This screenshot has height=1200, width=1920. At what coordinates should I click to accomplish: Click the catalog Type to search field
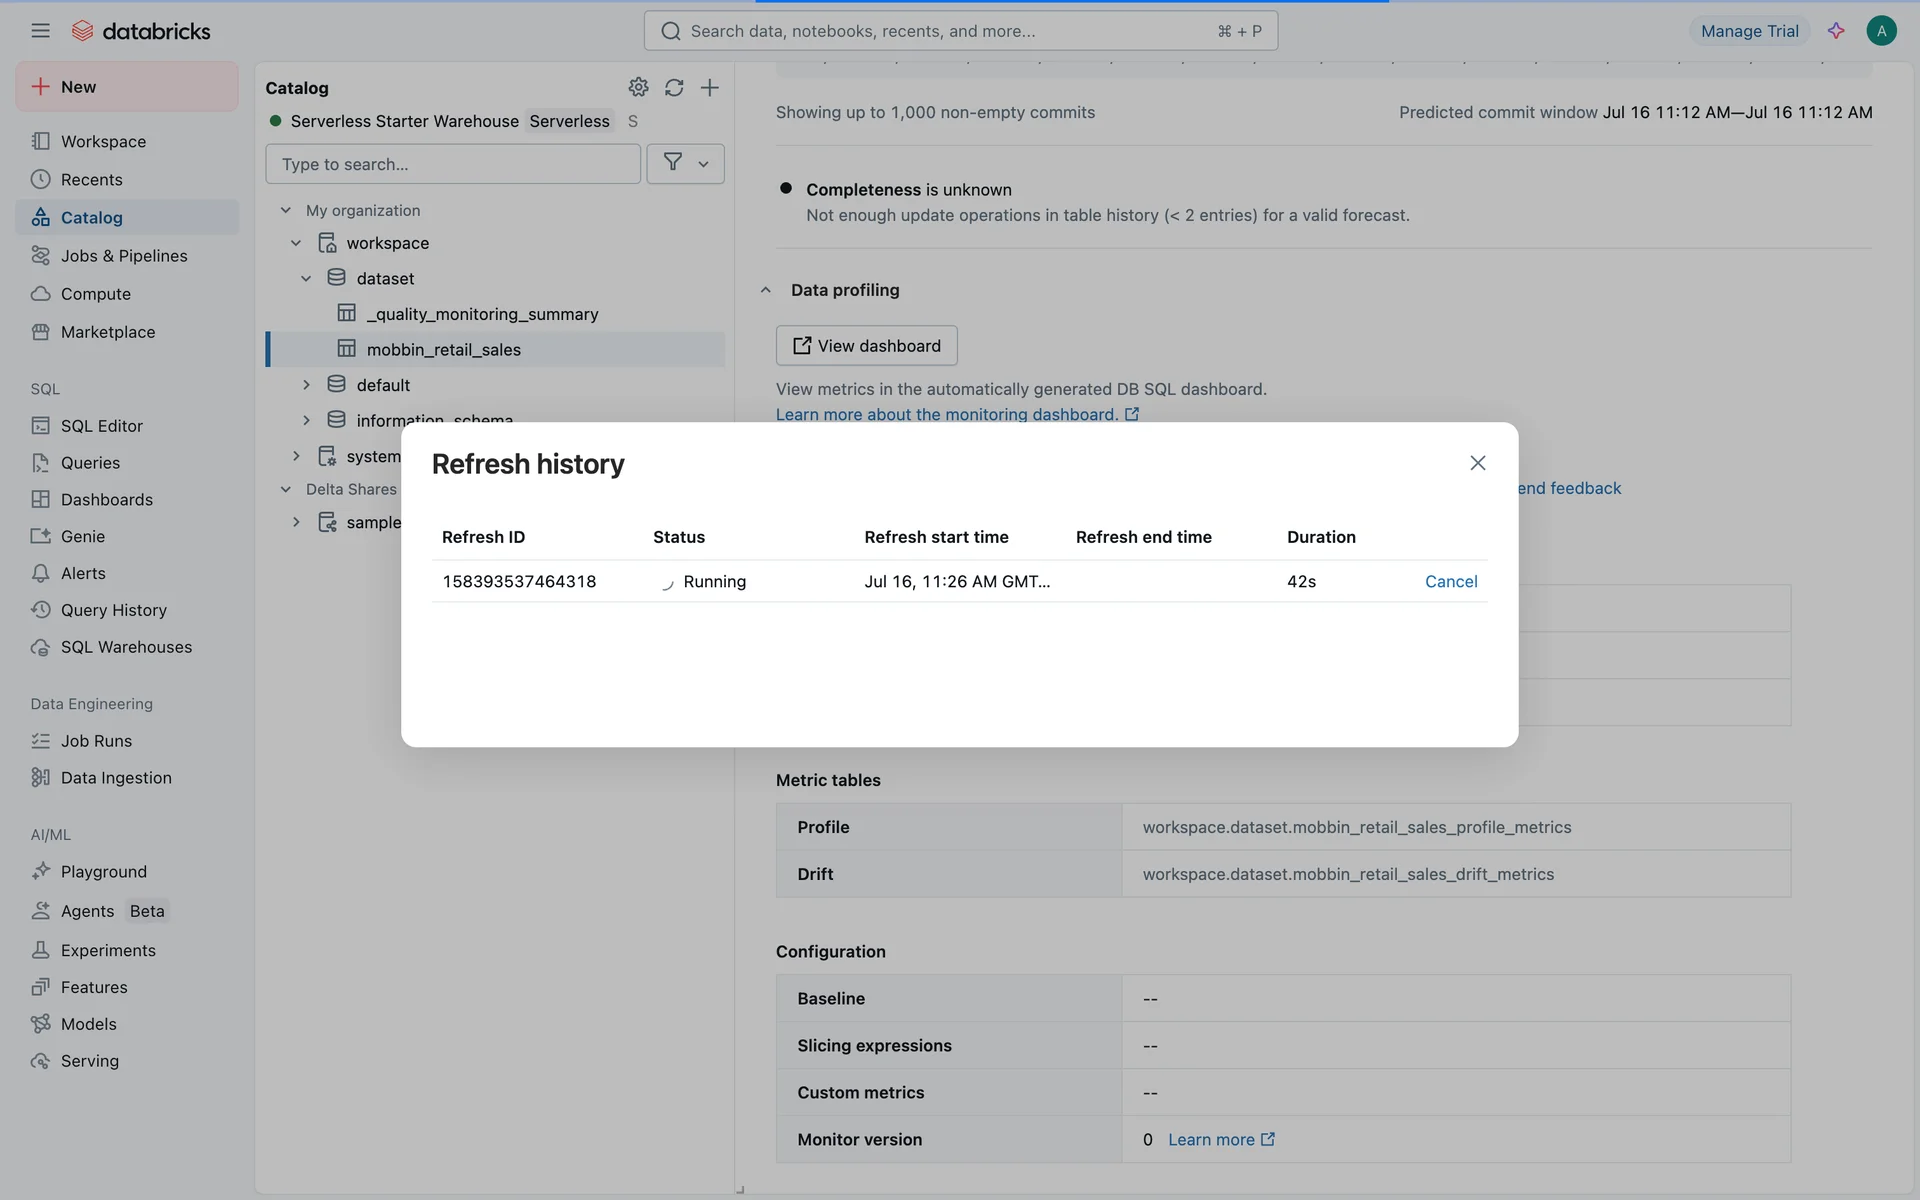pos(452,164)
